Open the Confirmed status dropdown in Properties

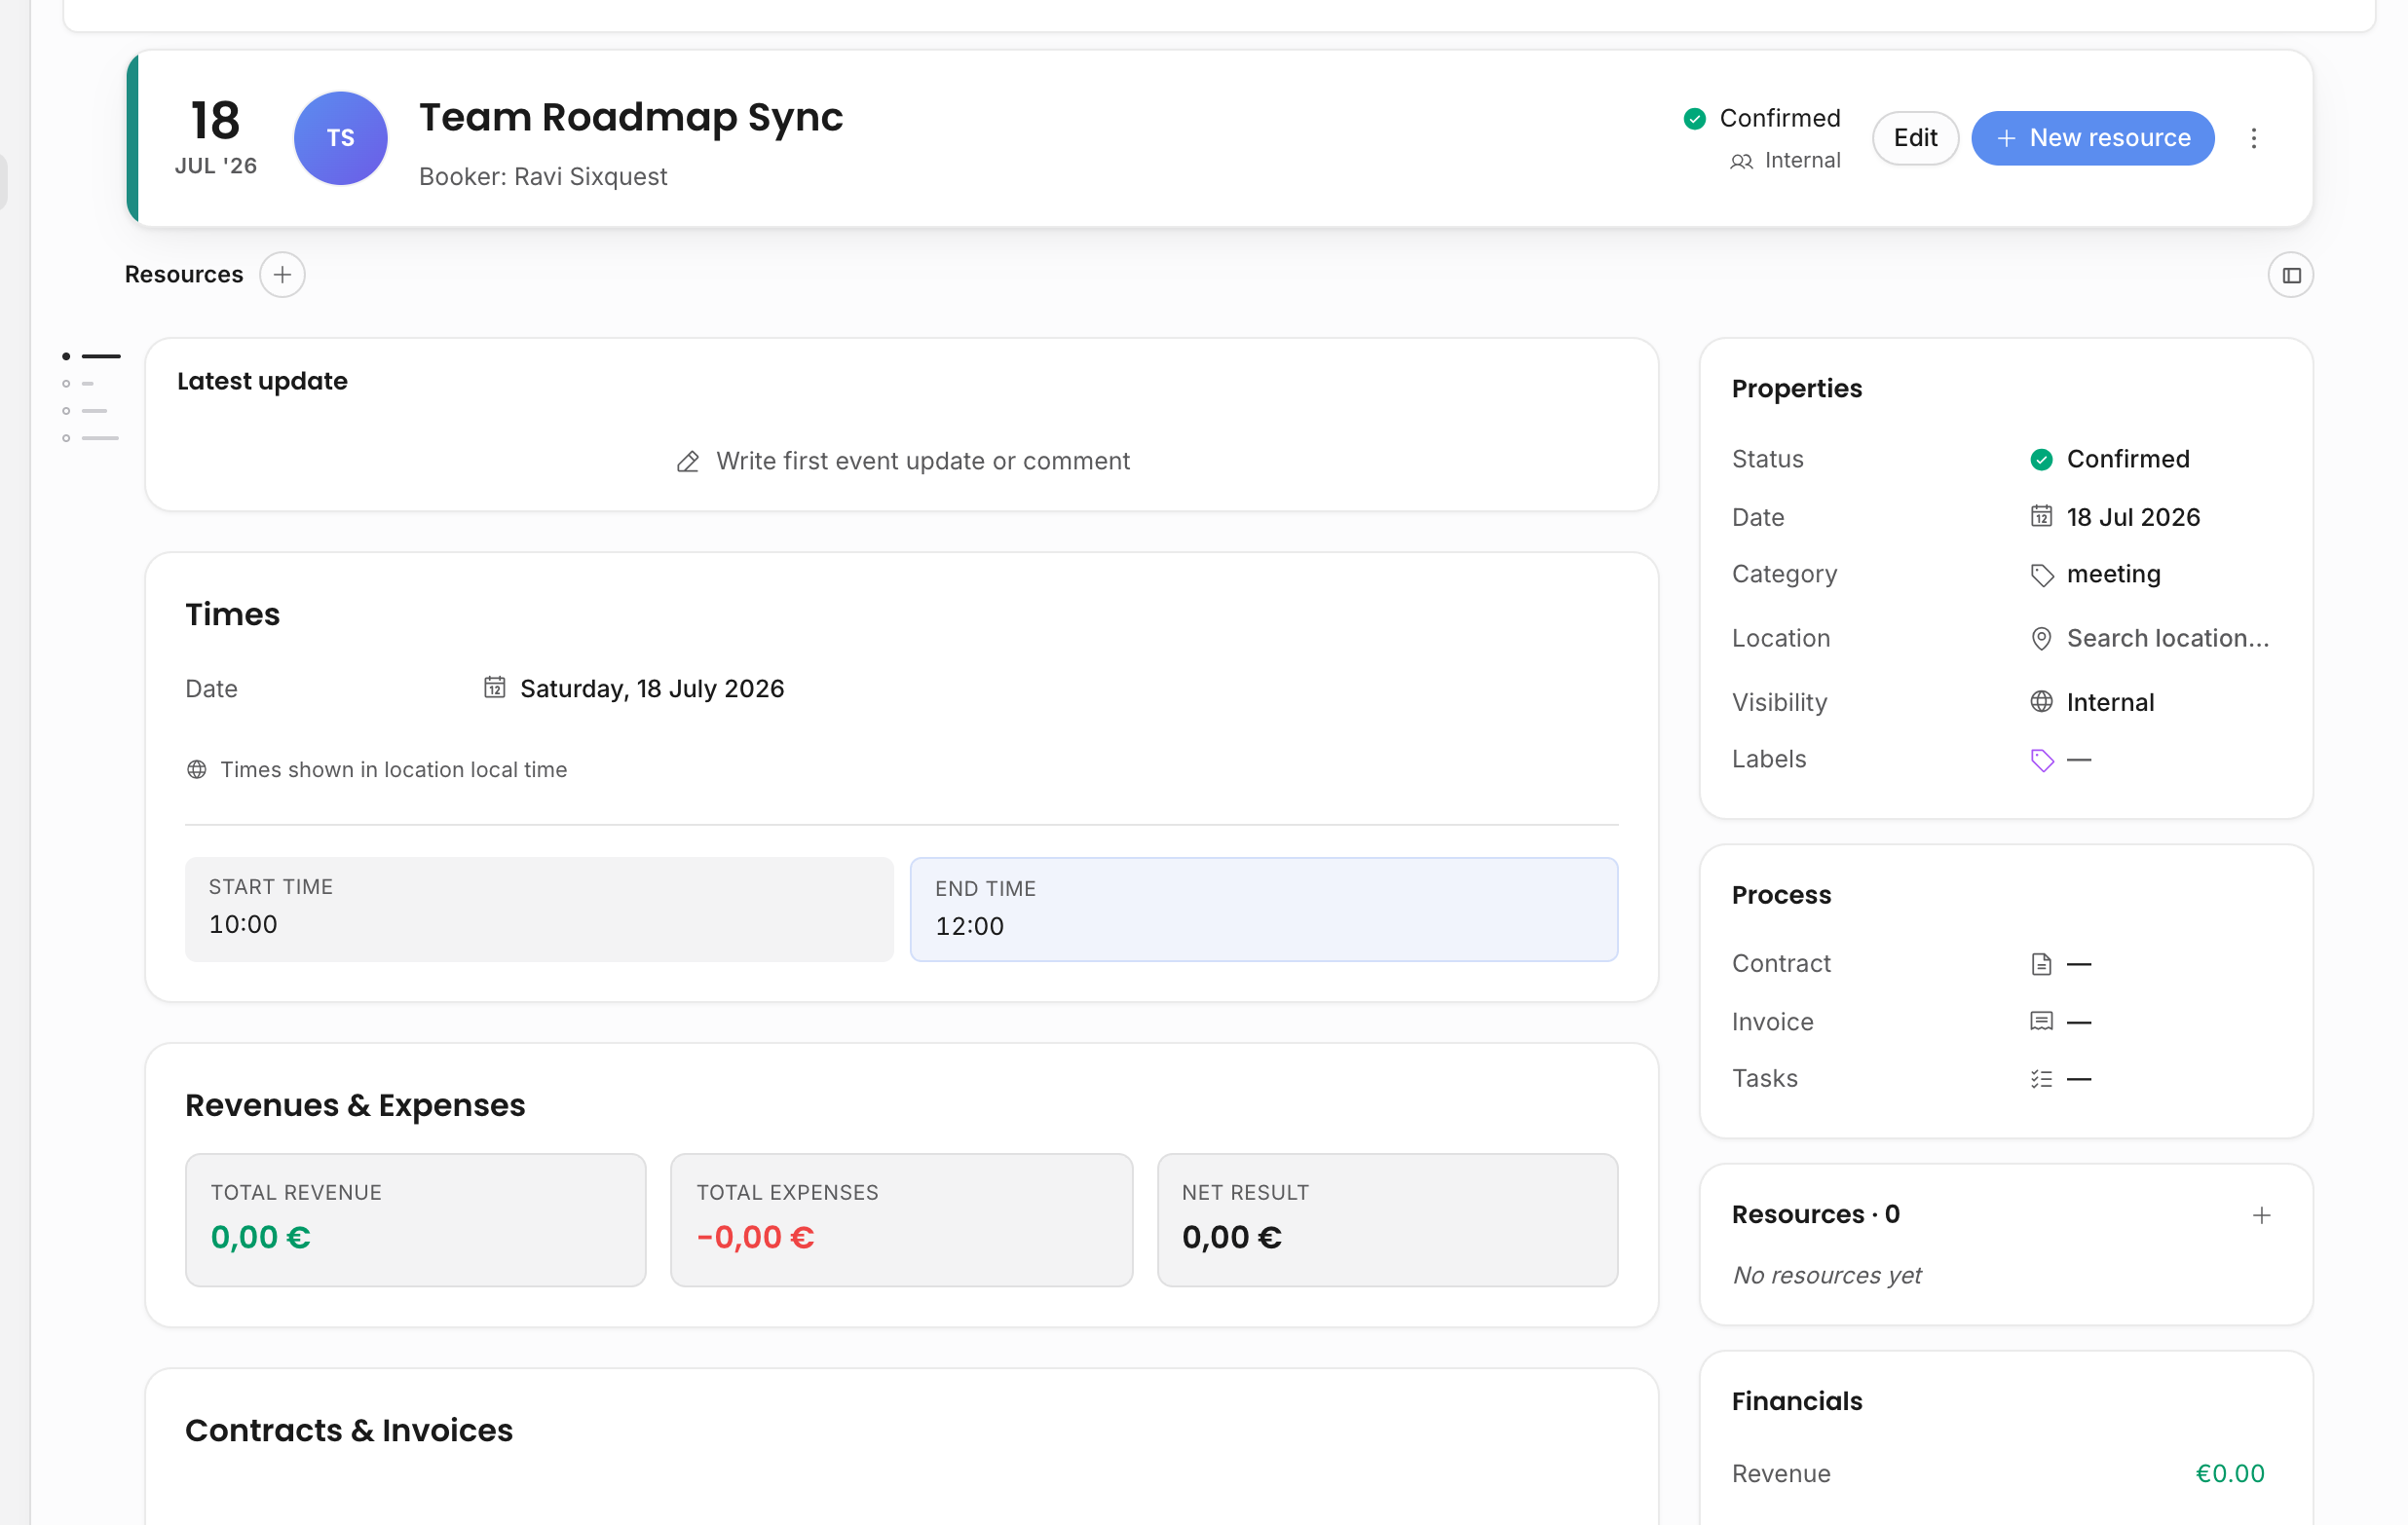point(2109,459)
